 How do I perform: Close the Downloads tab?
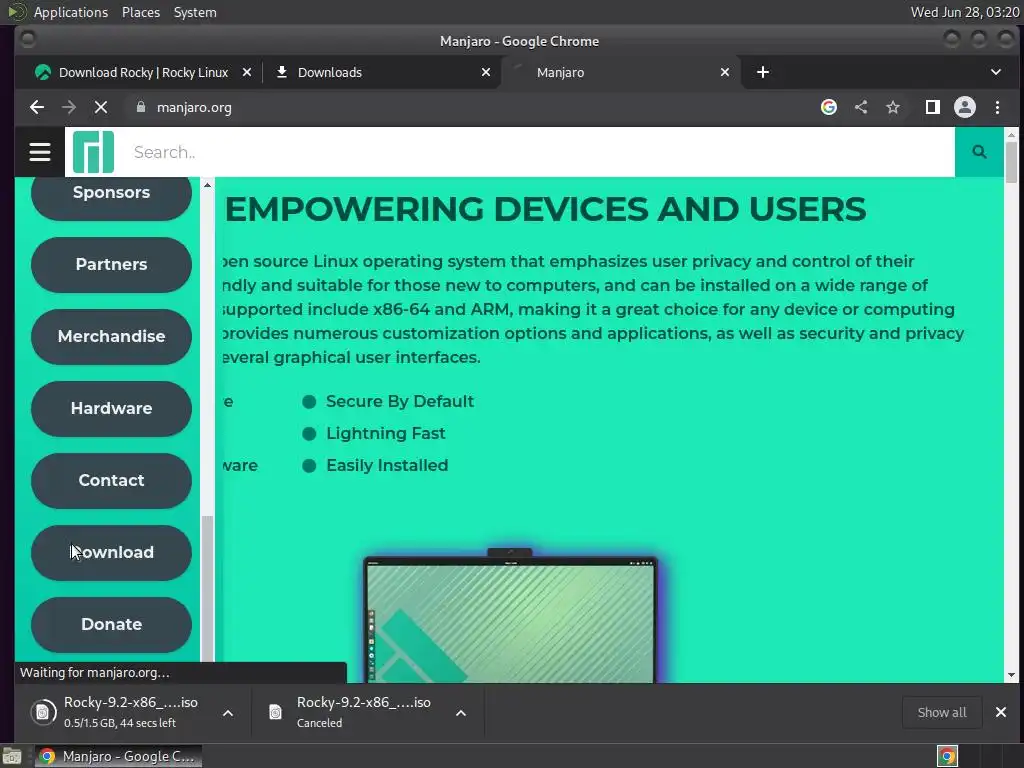(486, 72)
